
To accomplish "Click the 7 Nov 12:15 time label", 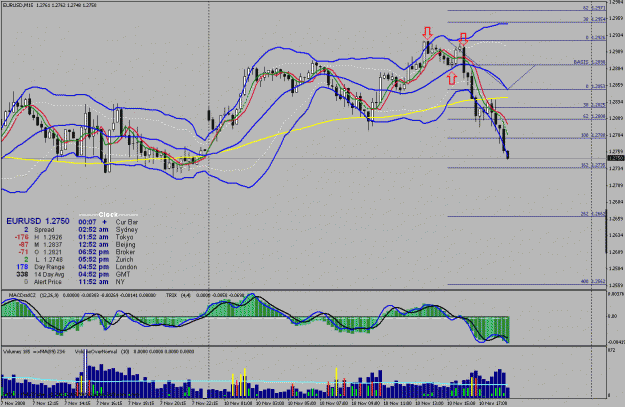I will point(46,403).
